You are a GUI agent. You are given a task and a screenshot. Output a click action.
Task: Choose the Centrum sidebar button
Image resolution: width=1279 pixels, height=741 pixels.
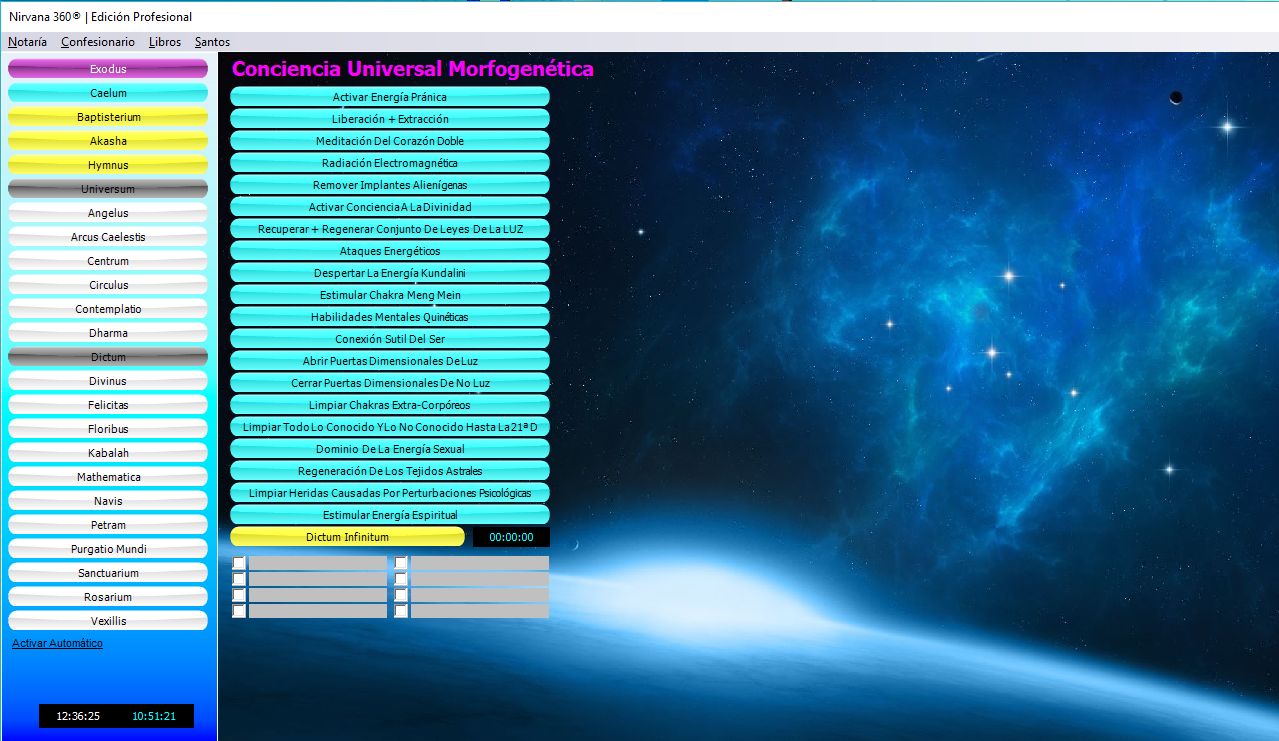coord(108,261)
